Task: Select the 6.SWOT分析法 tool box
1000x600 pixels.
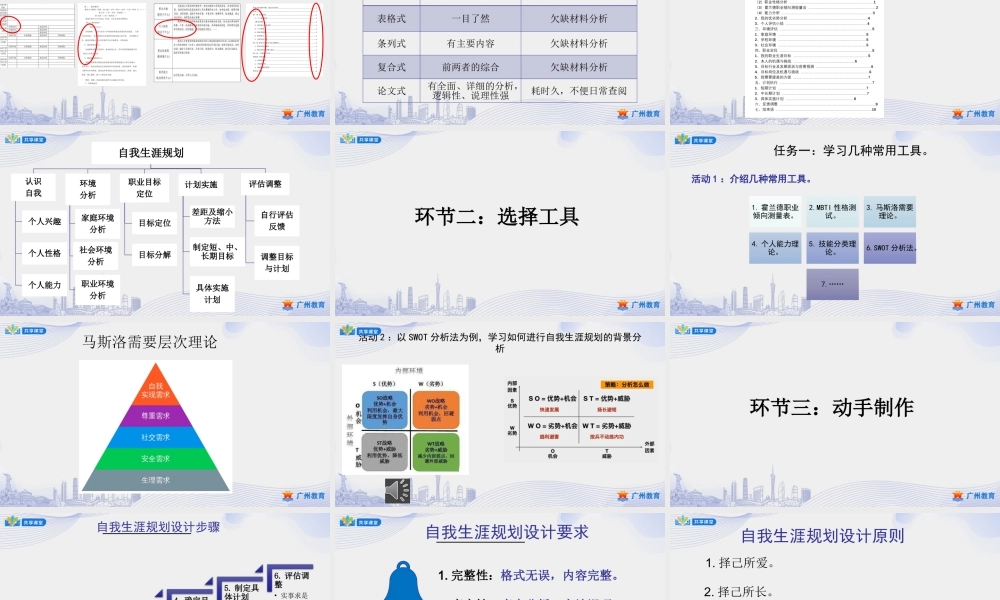Action: pos(892,247)
